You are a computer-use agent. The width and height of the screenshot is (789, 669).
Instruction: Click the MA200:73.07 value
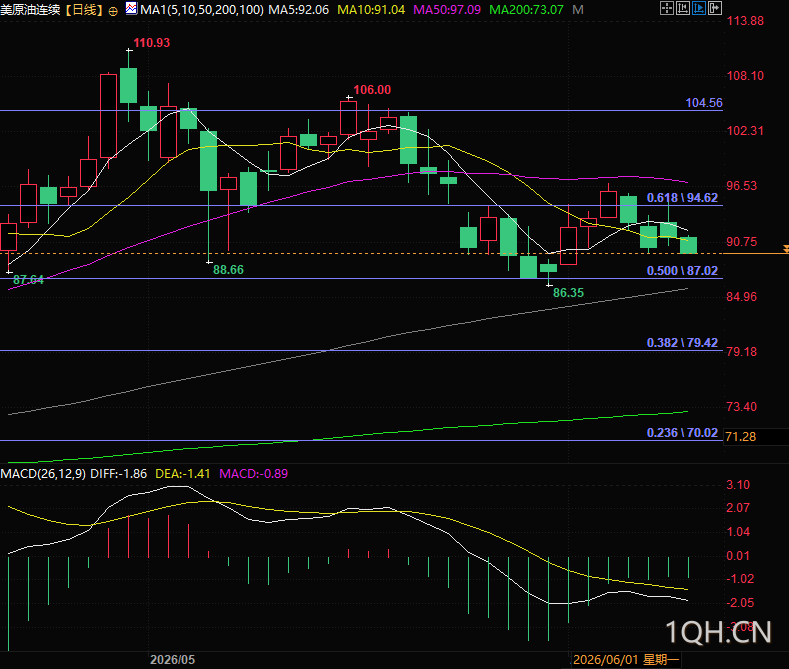click(x=526, y=10)
